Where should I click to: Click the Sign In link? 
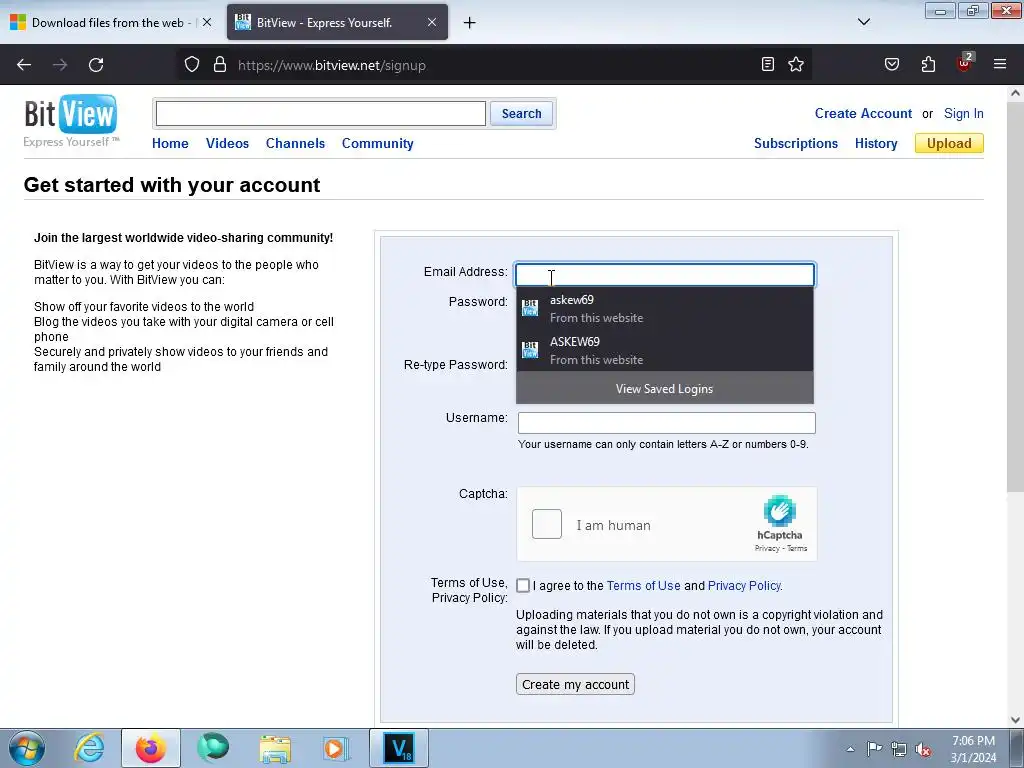click(x=963, y=114)
